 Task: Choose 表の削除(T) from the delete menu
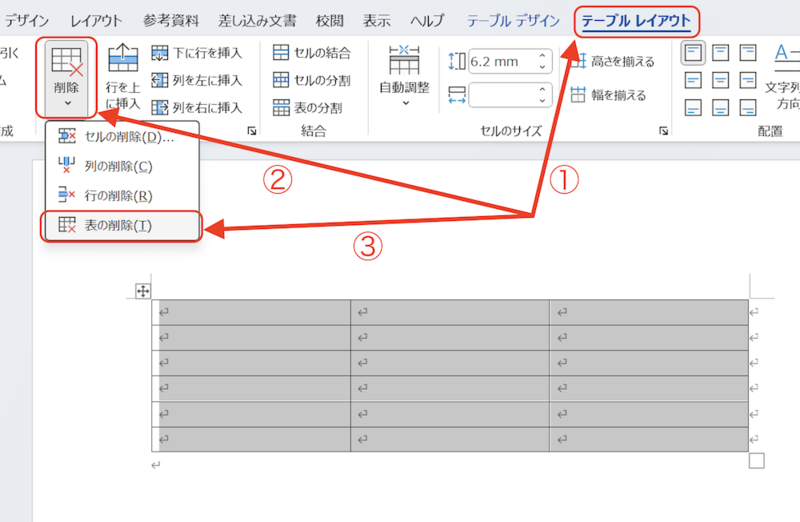click(122, 226)
